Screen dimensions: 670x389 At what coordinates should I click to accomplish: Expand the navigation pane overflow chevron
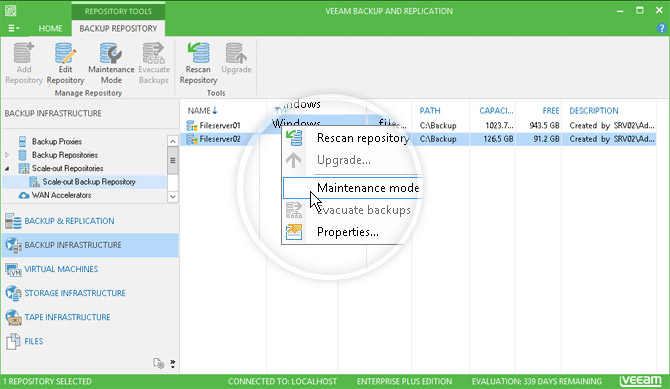tap(173, 364)
